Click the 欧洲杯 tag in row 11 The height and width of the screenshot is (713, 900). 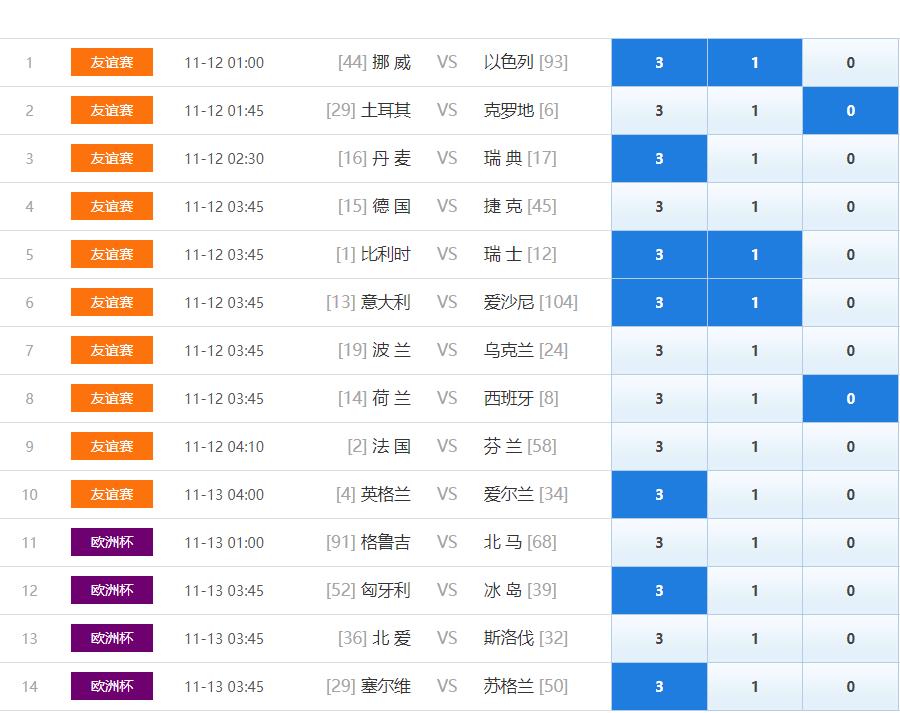[112, 542]
